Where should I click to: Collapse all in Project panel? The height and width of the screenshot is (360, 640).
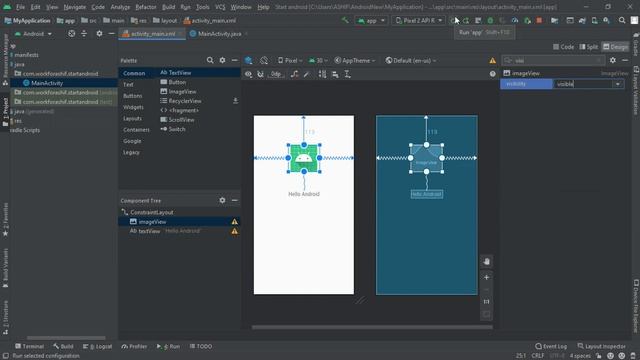84,34
